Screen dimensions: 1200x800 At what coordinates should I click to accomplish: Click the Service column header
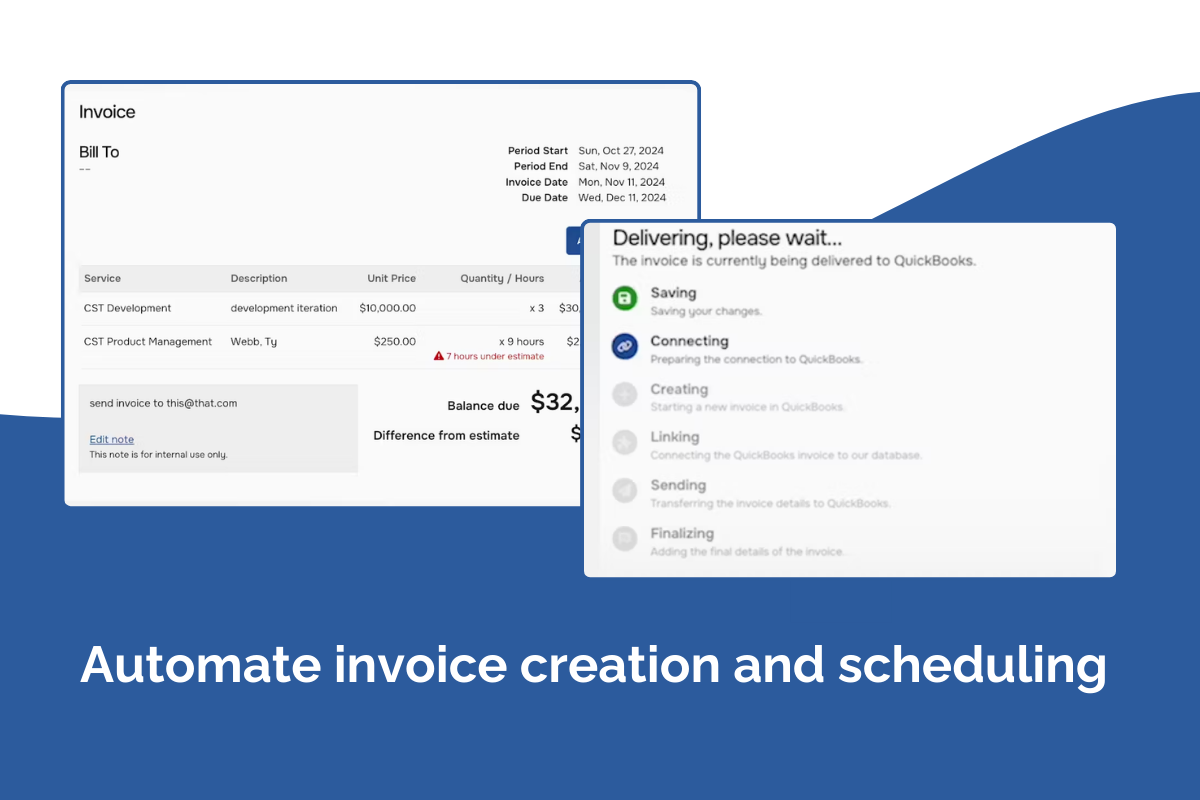[x=102, y=278]
